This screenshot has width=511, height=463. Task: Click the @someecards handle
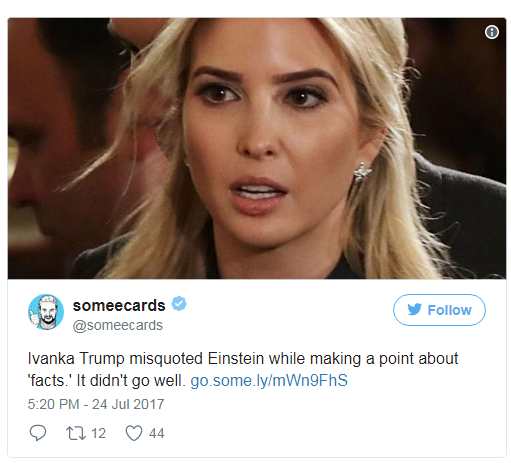tap(118, 325)
